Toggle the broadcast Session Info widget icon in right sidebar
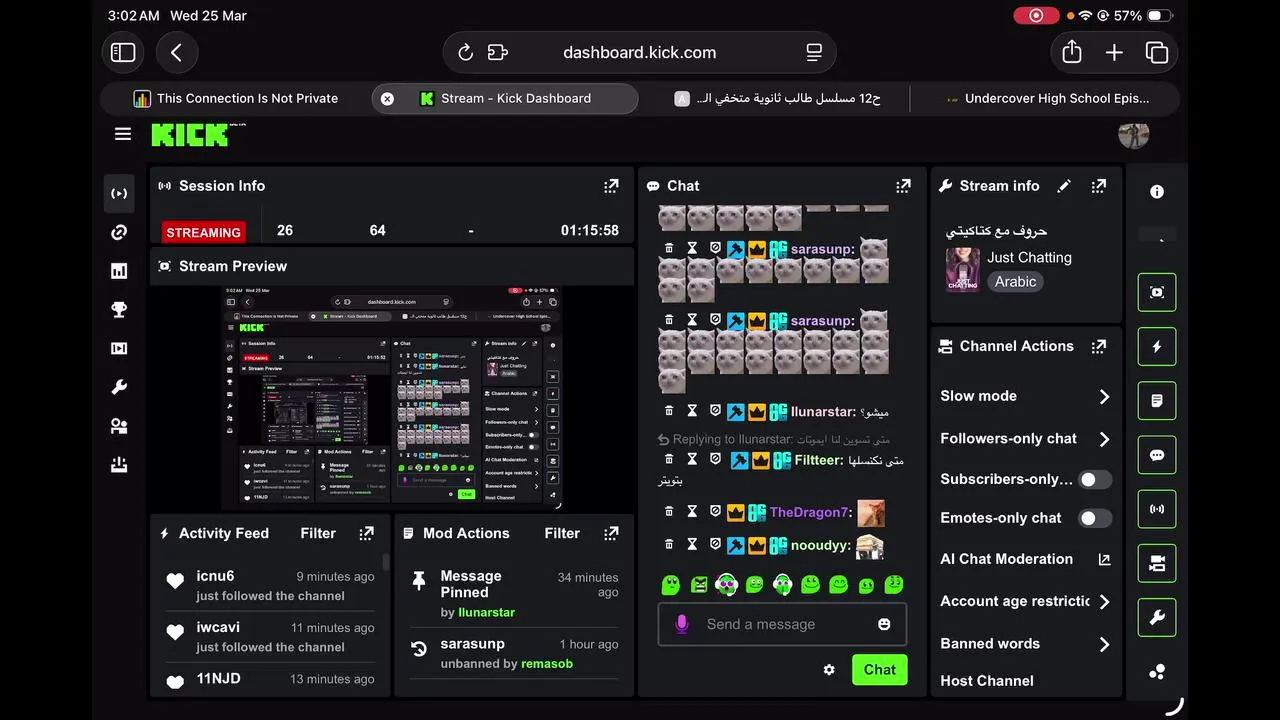1280x720 pixels. pos(1157,509)
